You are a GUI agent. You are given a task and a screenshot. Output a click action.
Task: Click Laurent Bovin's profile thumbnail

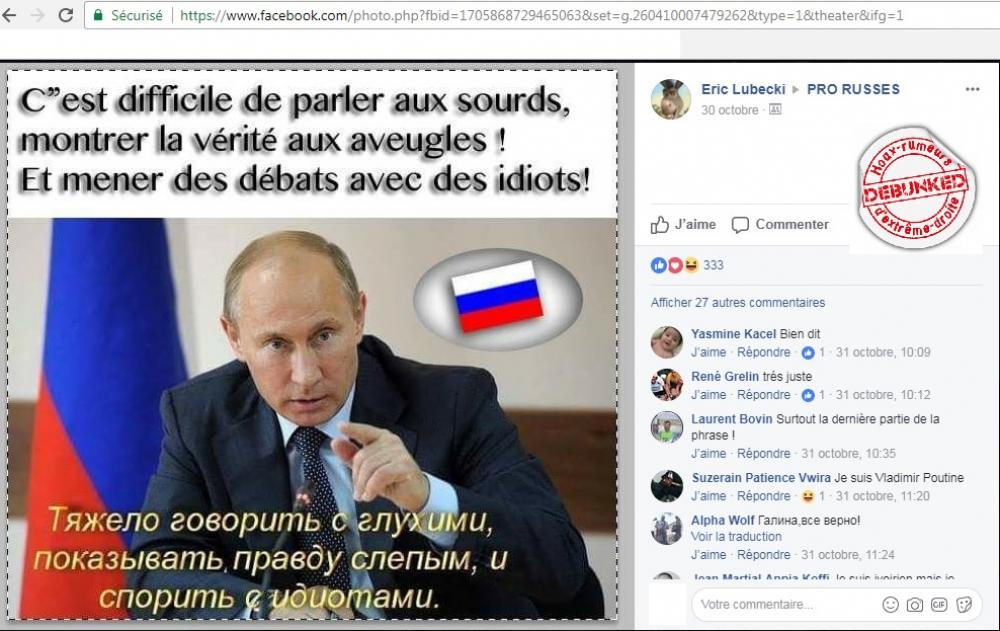pos(666,427)
